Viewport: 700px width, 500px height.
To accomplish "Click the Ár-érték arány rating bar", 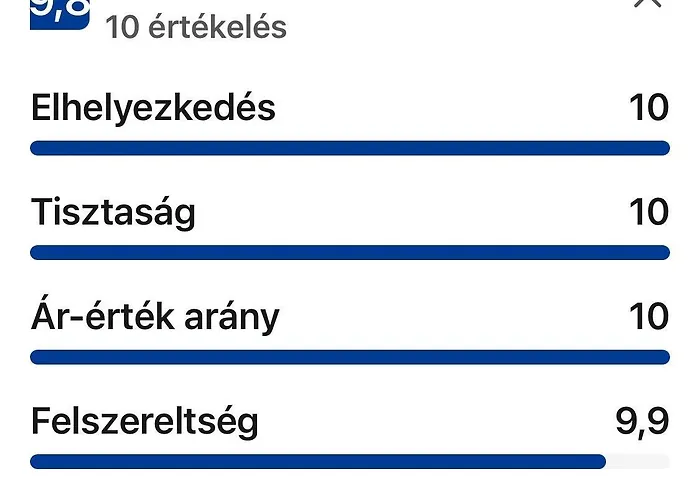I will (350, 357).
